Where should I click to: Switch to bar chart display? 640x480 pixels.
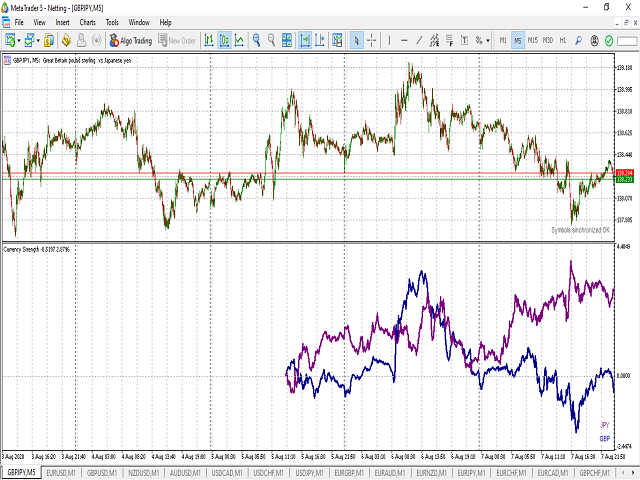209,41
